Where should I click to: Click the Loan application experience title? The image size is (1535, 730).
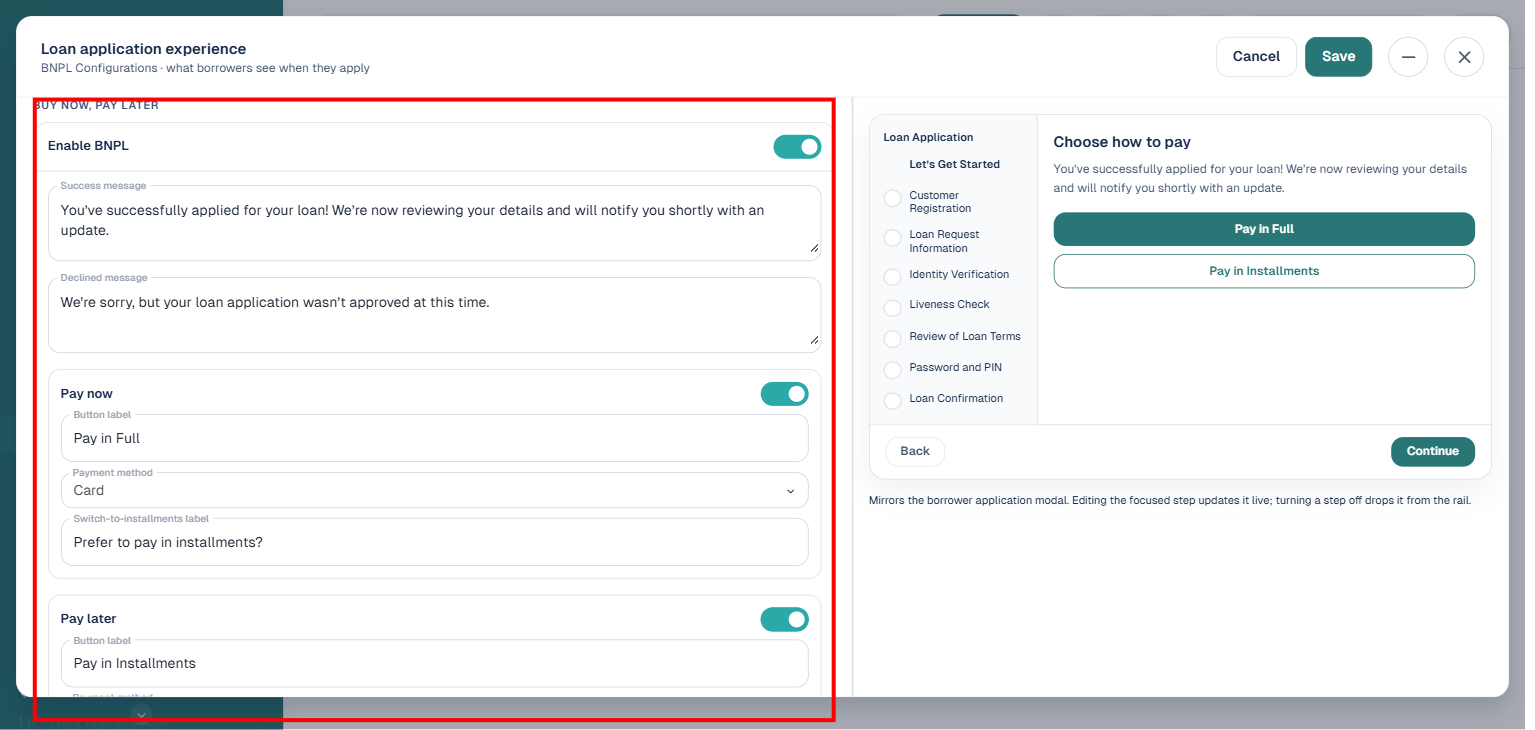[143, 48]
